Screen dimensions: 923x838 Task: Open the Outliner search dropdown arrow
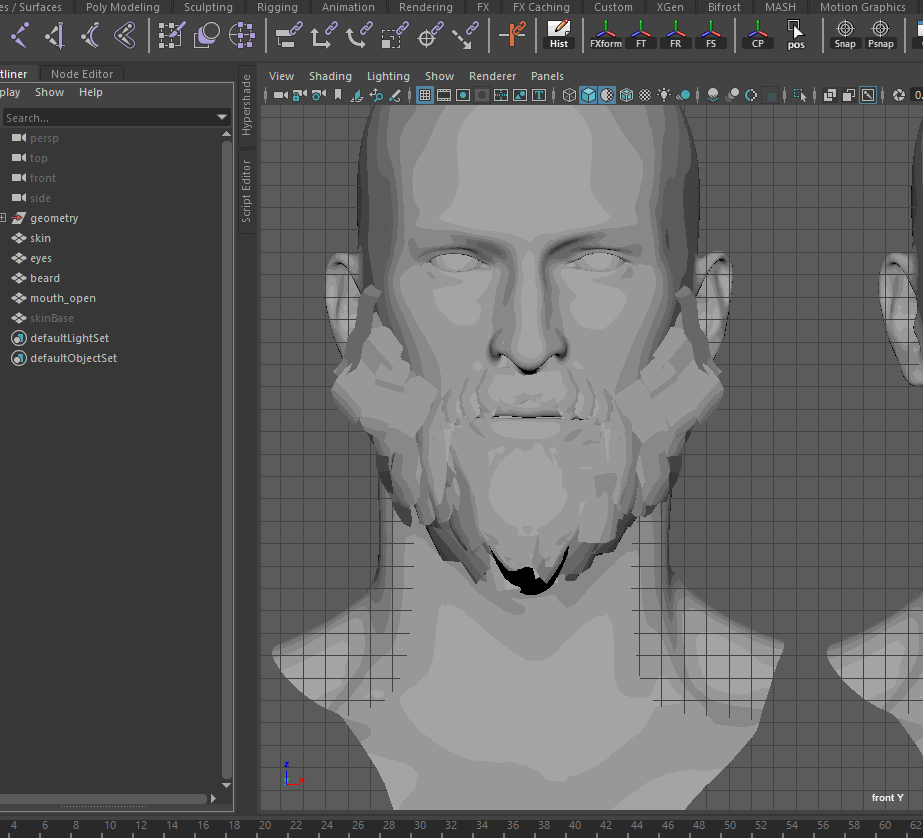pos(222,118)
